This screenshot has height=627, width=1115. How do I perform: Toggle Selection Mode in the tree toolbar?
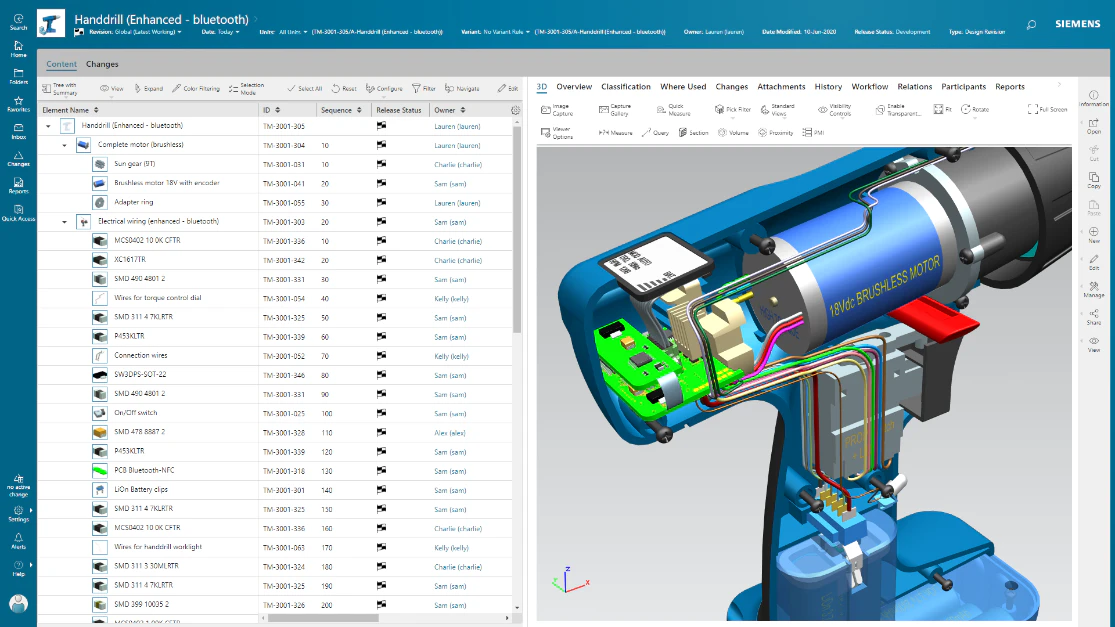tap(246, 89)
